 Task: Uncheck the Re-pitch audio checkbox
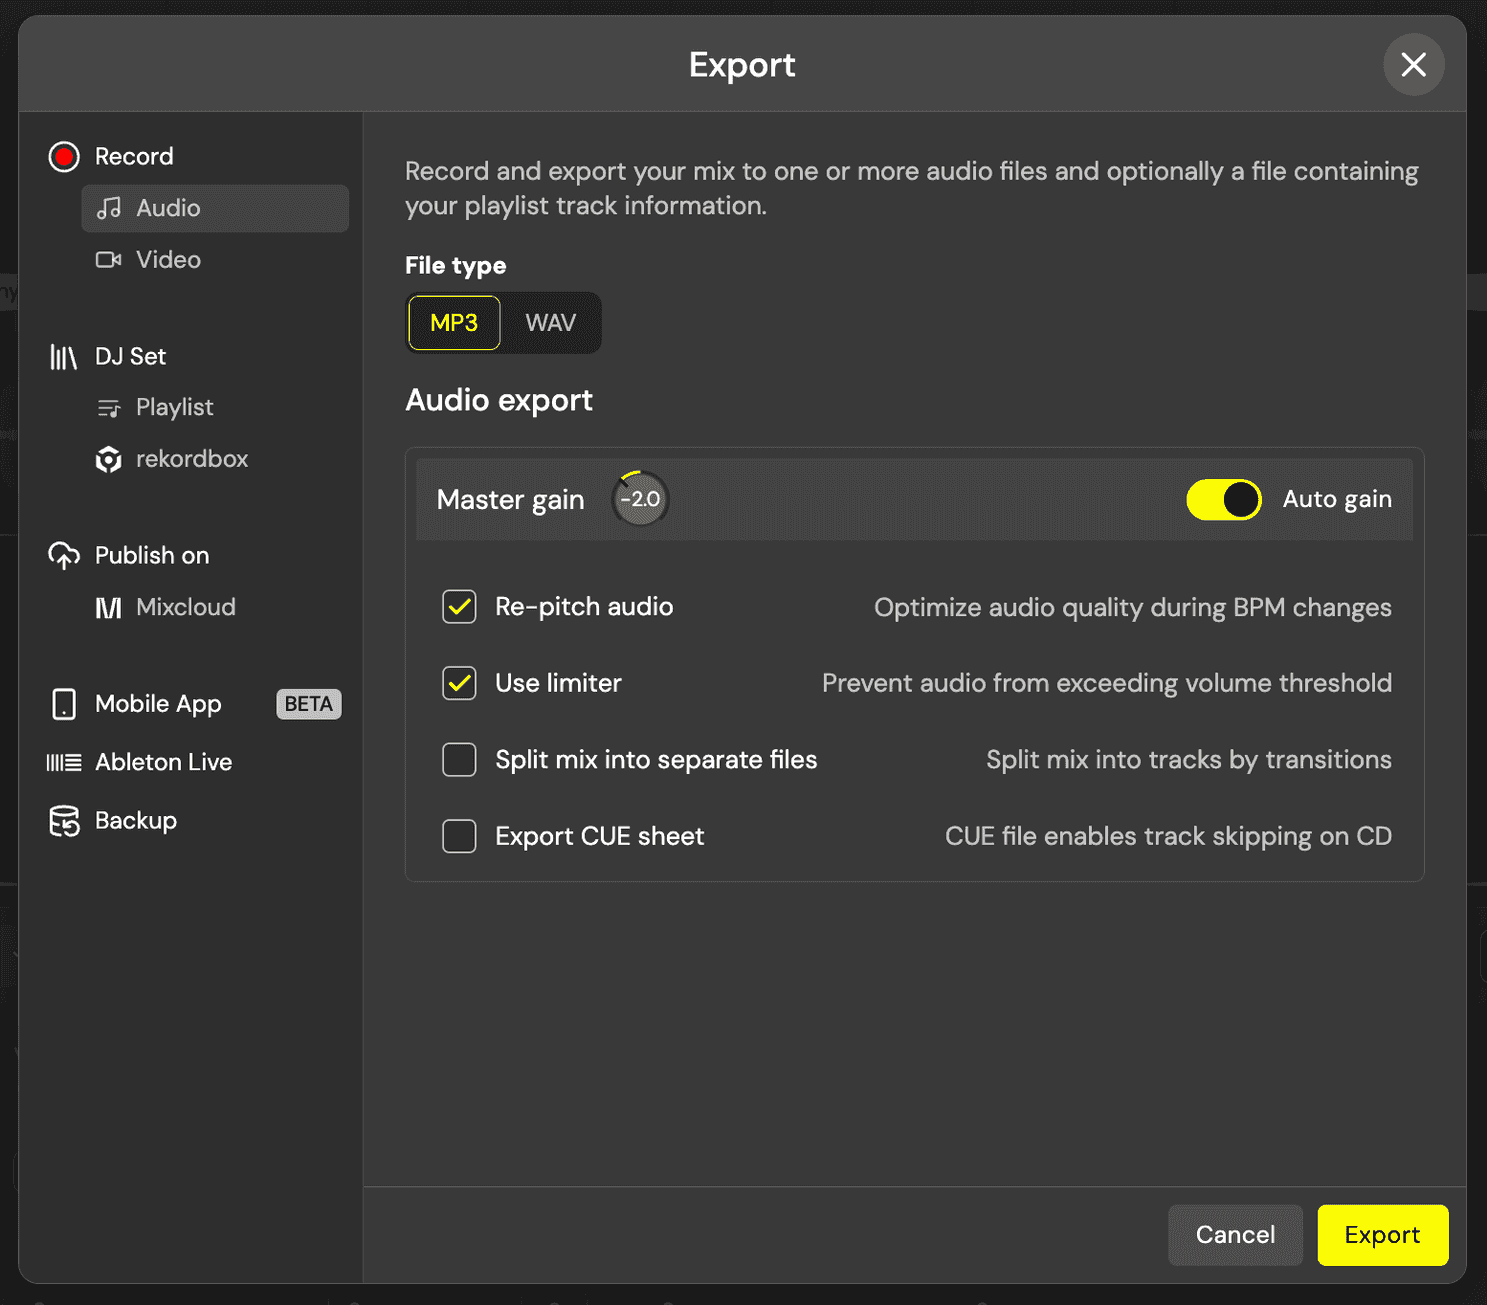(x=459, y=607)
